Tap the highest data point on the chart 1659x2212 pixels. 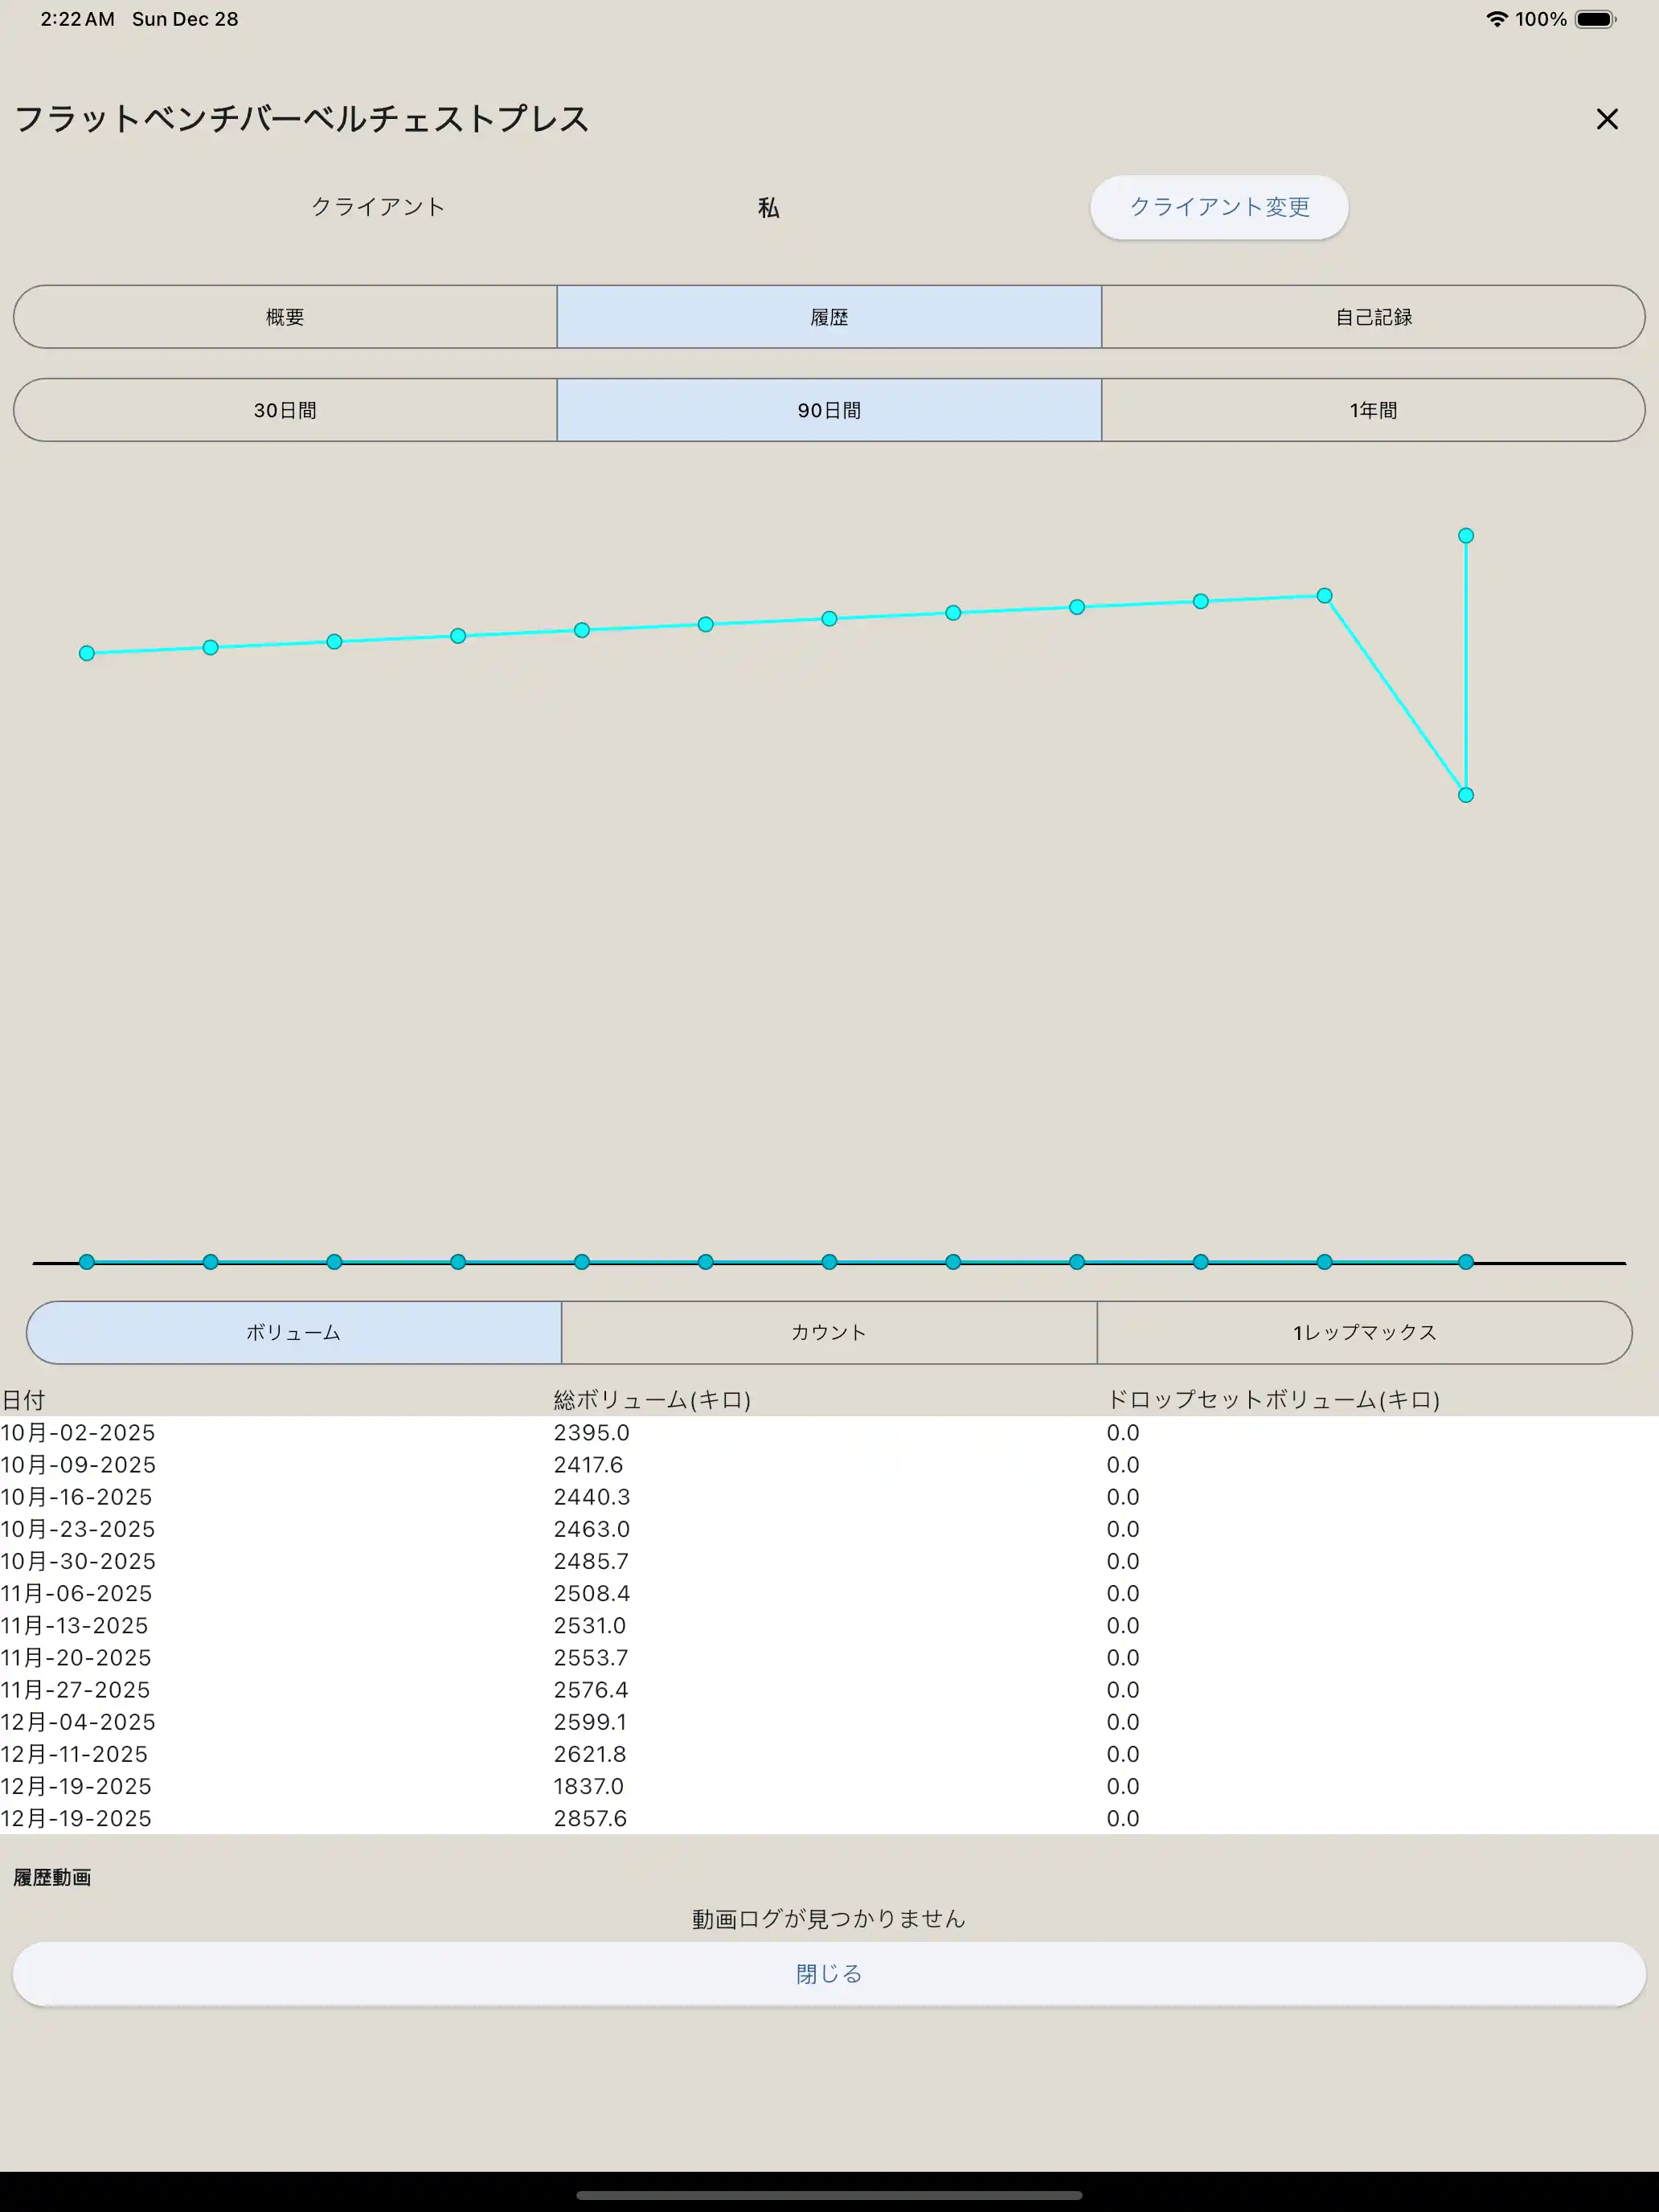click(1465, 536)
